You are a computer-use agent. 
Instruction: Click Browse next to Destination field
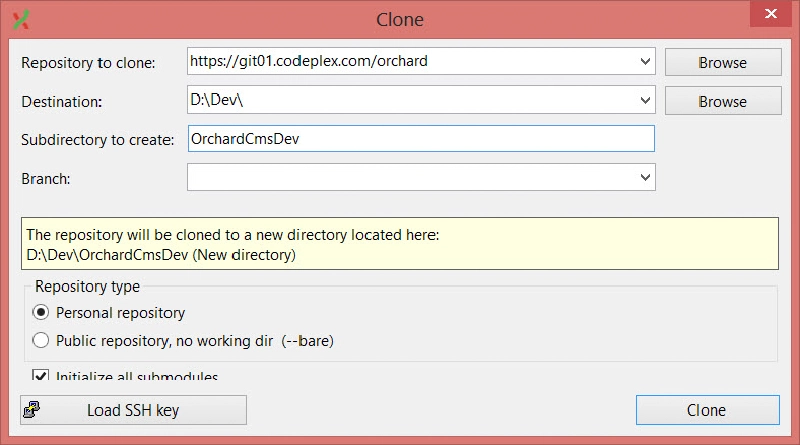pos(723,101)
